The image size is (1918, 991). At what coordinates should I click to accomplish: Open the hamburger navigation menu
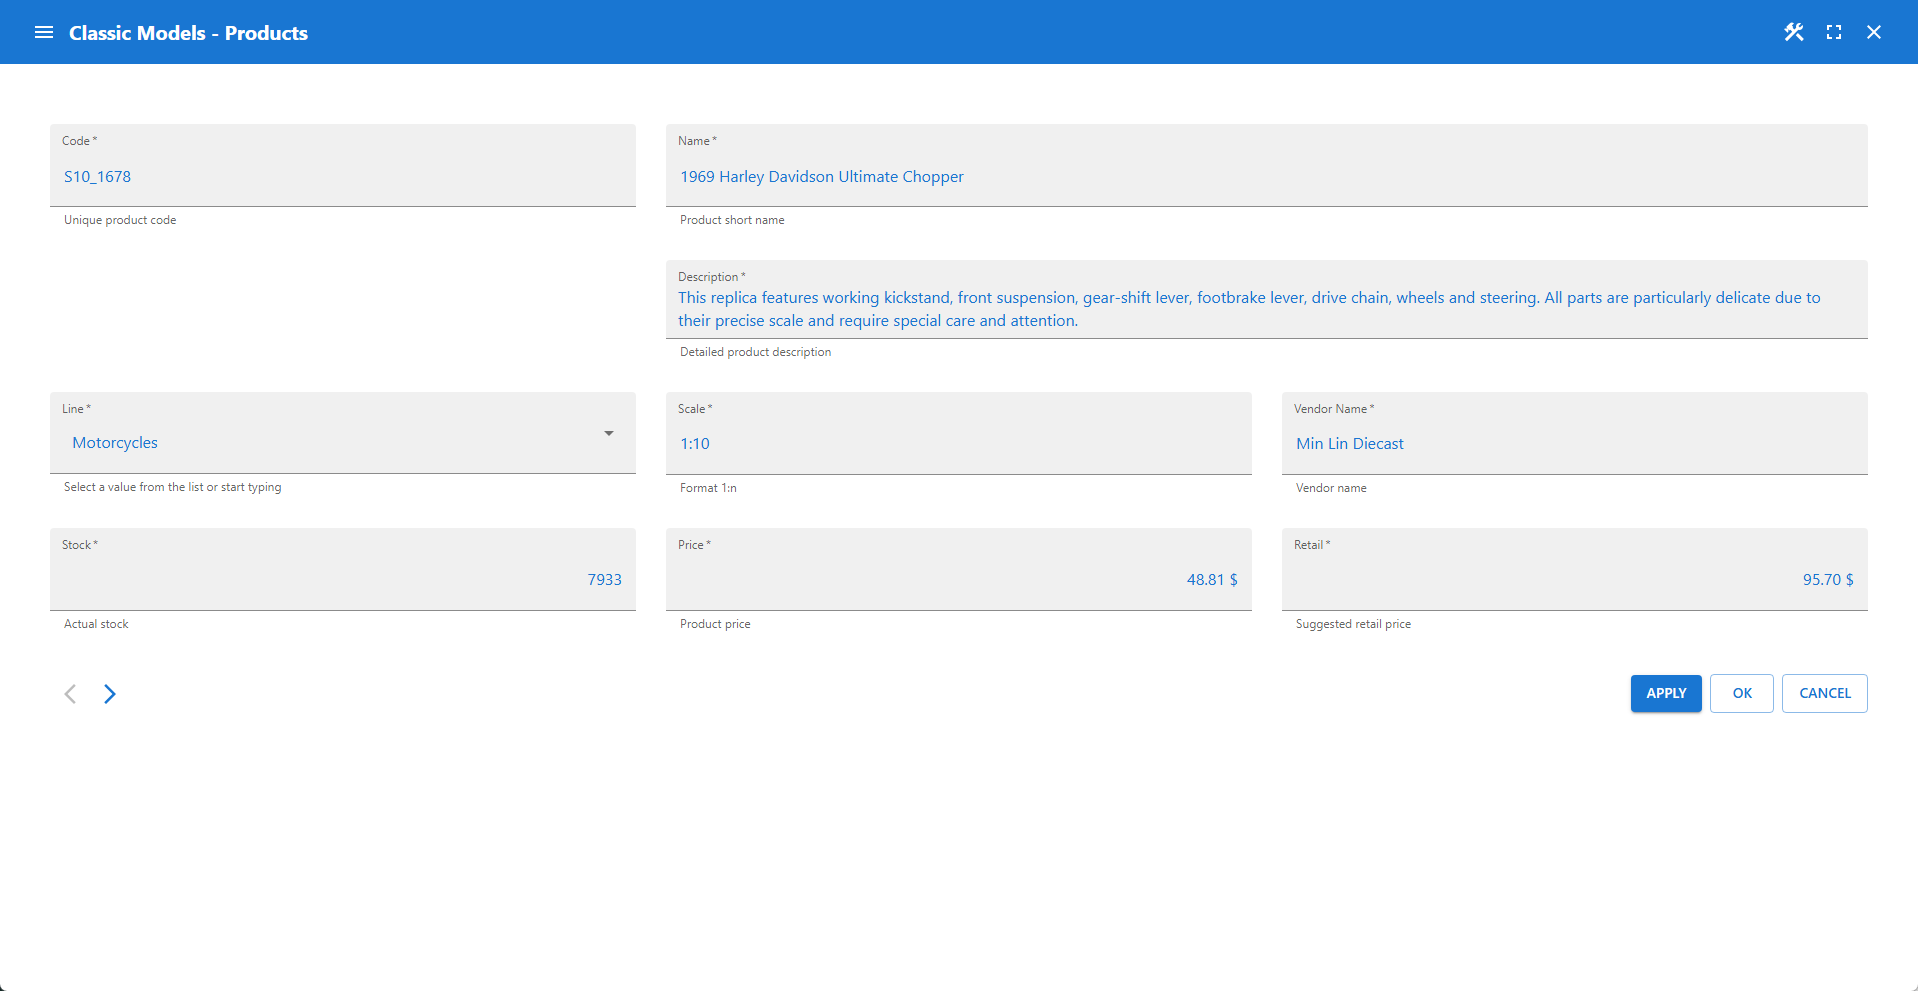click(44, 33)
